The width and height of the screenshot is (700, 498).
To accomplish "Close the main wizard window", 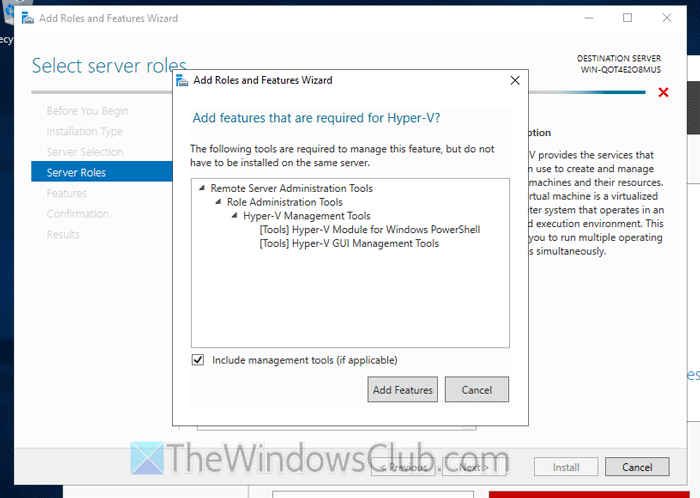I will [667, 18].
